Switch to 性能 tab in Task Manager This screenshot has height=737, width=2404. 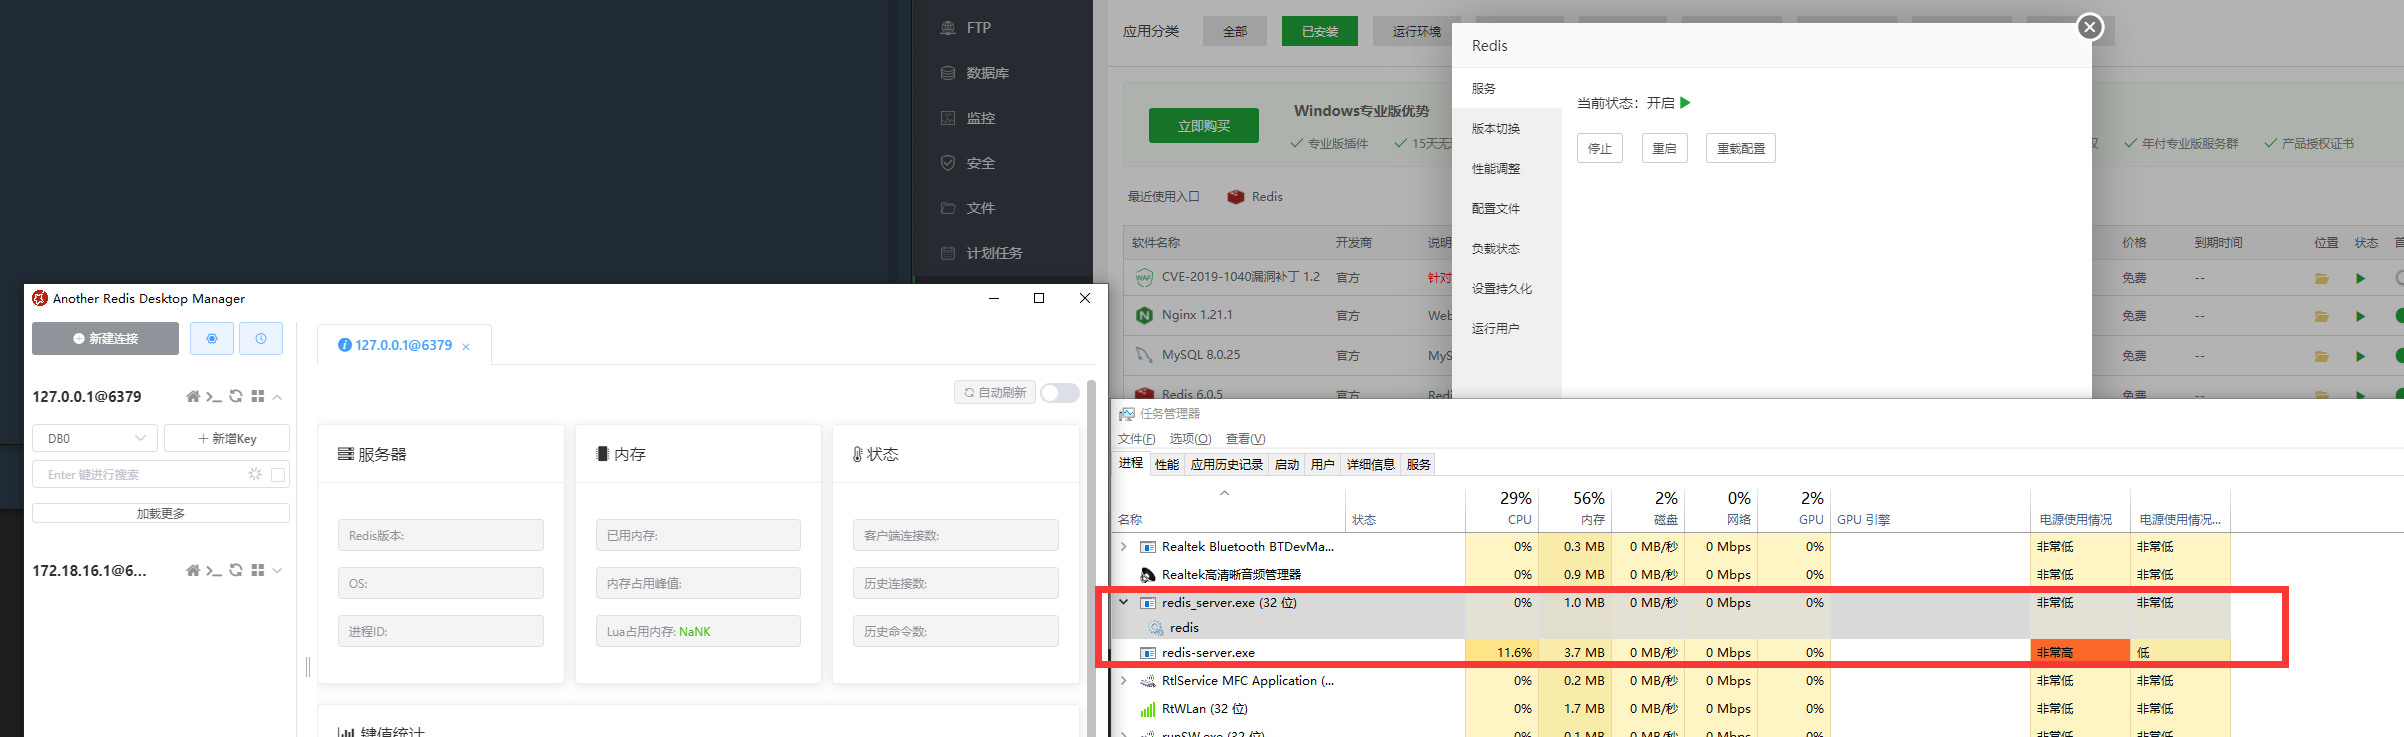1167,464
